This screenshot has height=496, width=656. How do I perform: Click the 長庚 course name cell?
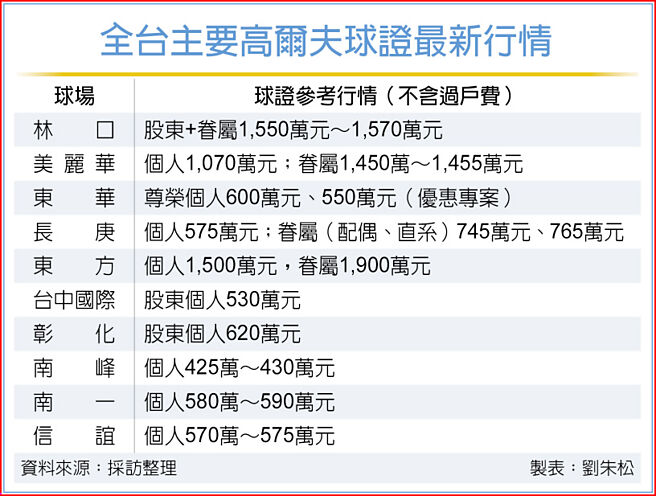pyautogui.click(x=74, y=232)
